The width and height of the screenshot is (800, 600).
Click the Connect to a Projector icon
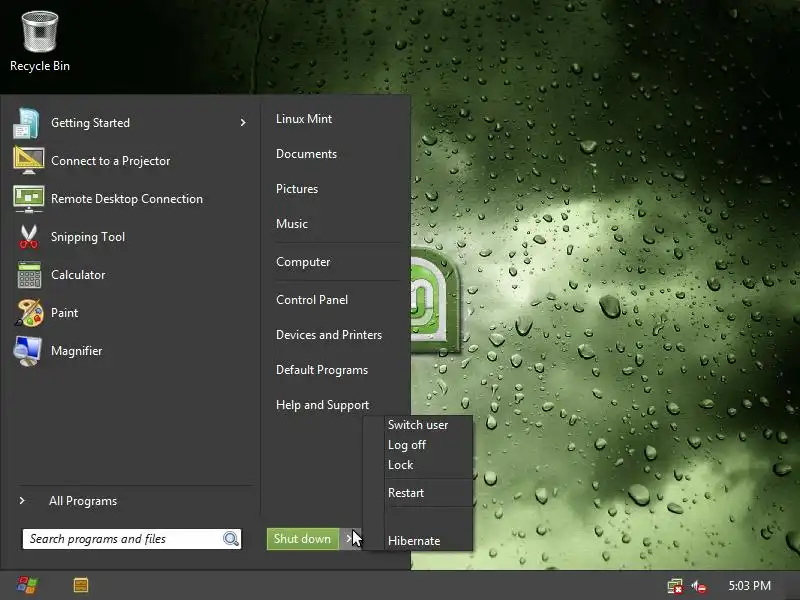pyautogui.click(x=29, y=161)
